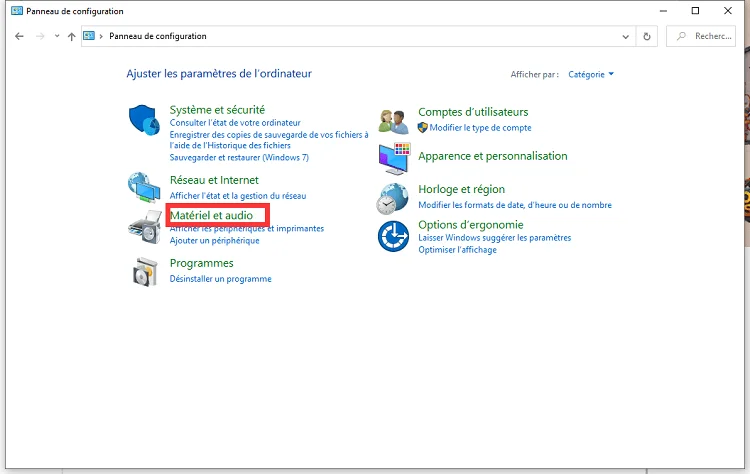750x474 pixels.
Task: Click Afficher l'état et la gestion du réseau
Action: point(238,196)
